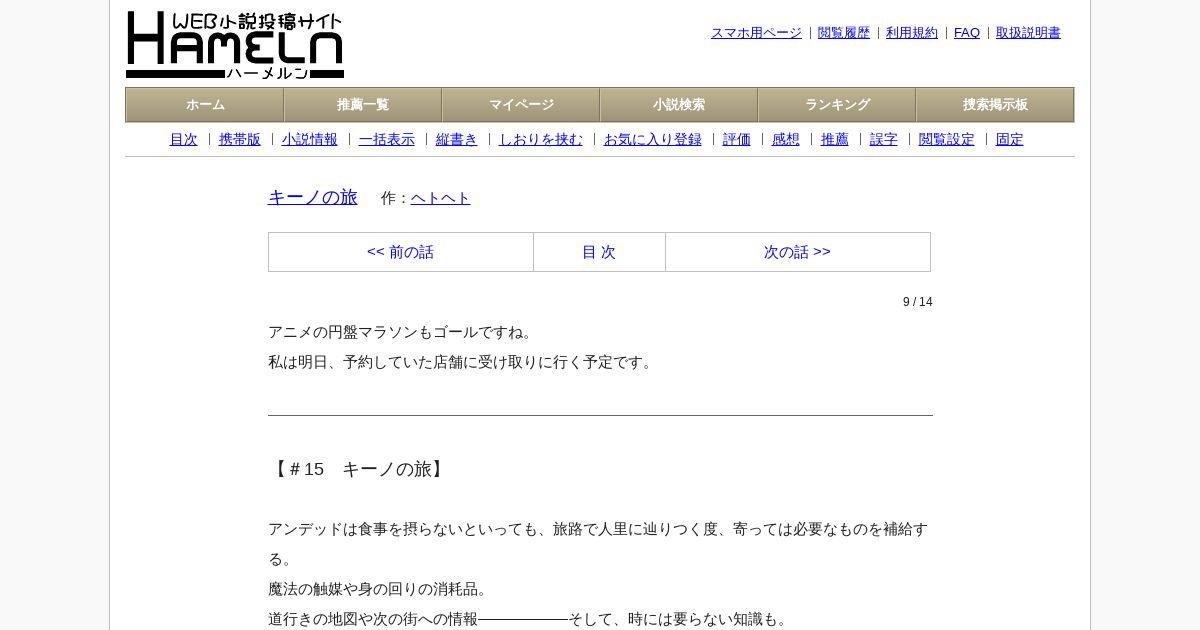This screenshot has height=630, width=1200.
Task: Click 固定 in the sub menu
Action: click(1010, 140)
